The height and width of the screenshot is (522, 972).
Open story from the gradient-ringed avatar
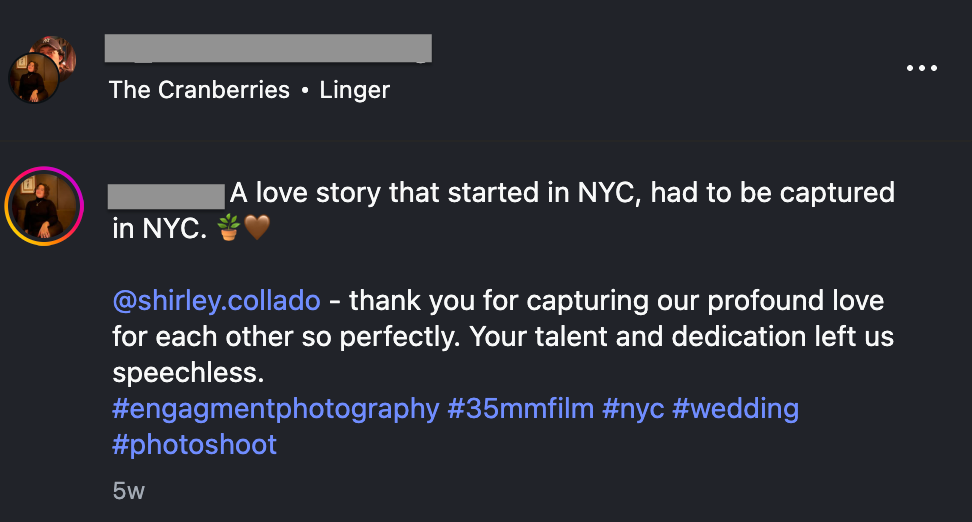[44, 206]
